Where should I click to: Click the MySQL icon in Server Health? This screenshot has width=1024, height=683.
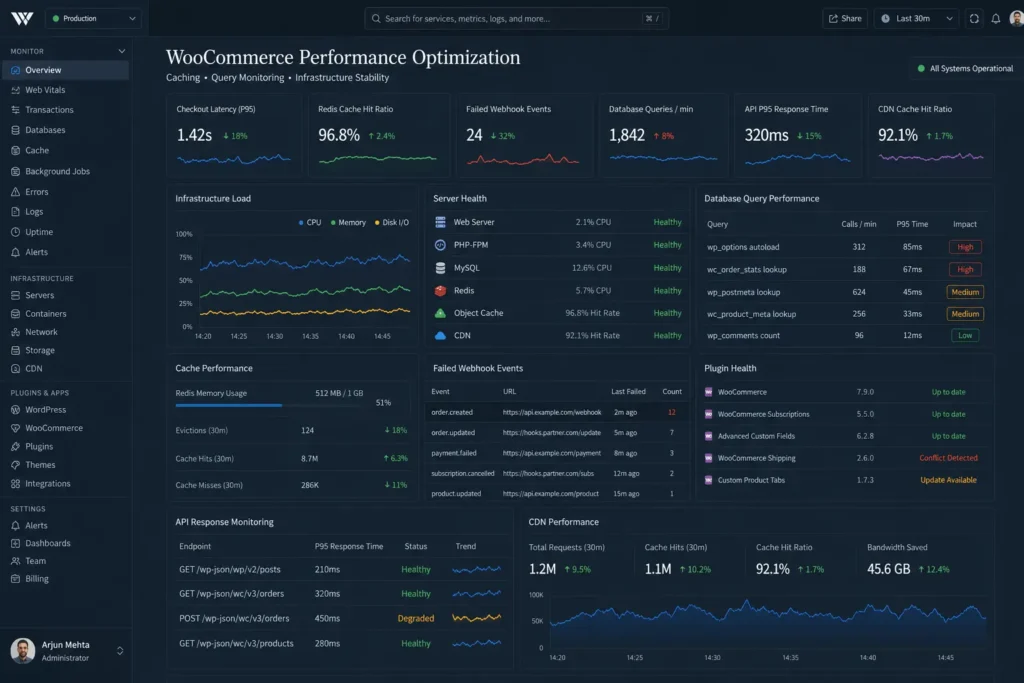[x=440, y=268]
